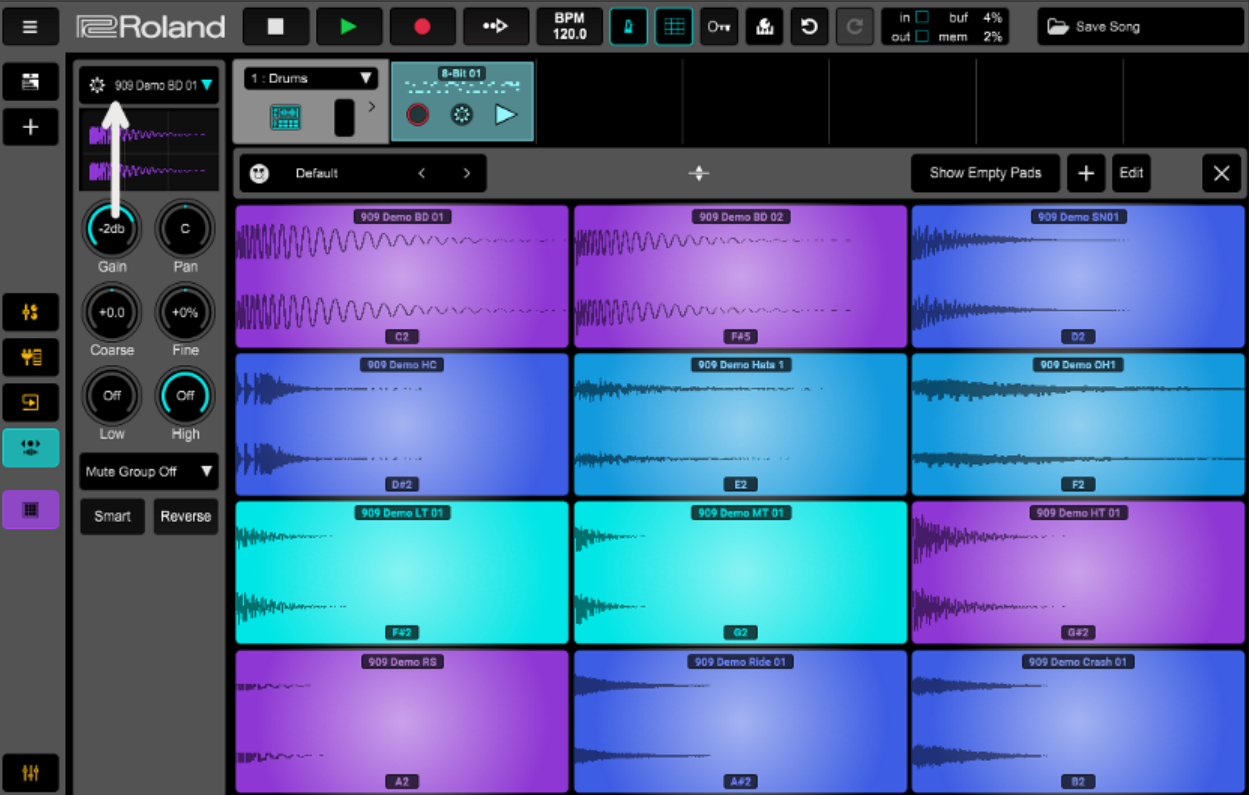Click the Edit button
Image resolution: width=1249 pixels, height=795 pixels.
coord(1131,173)
